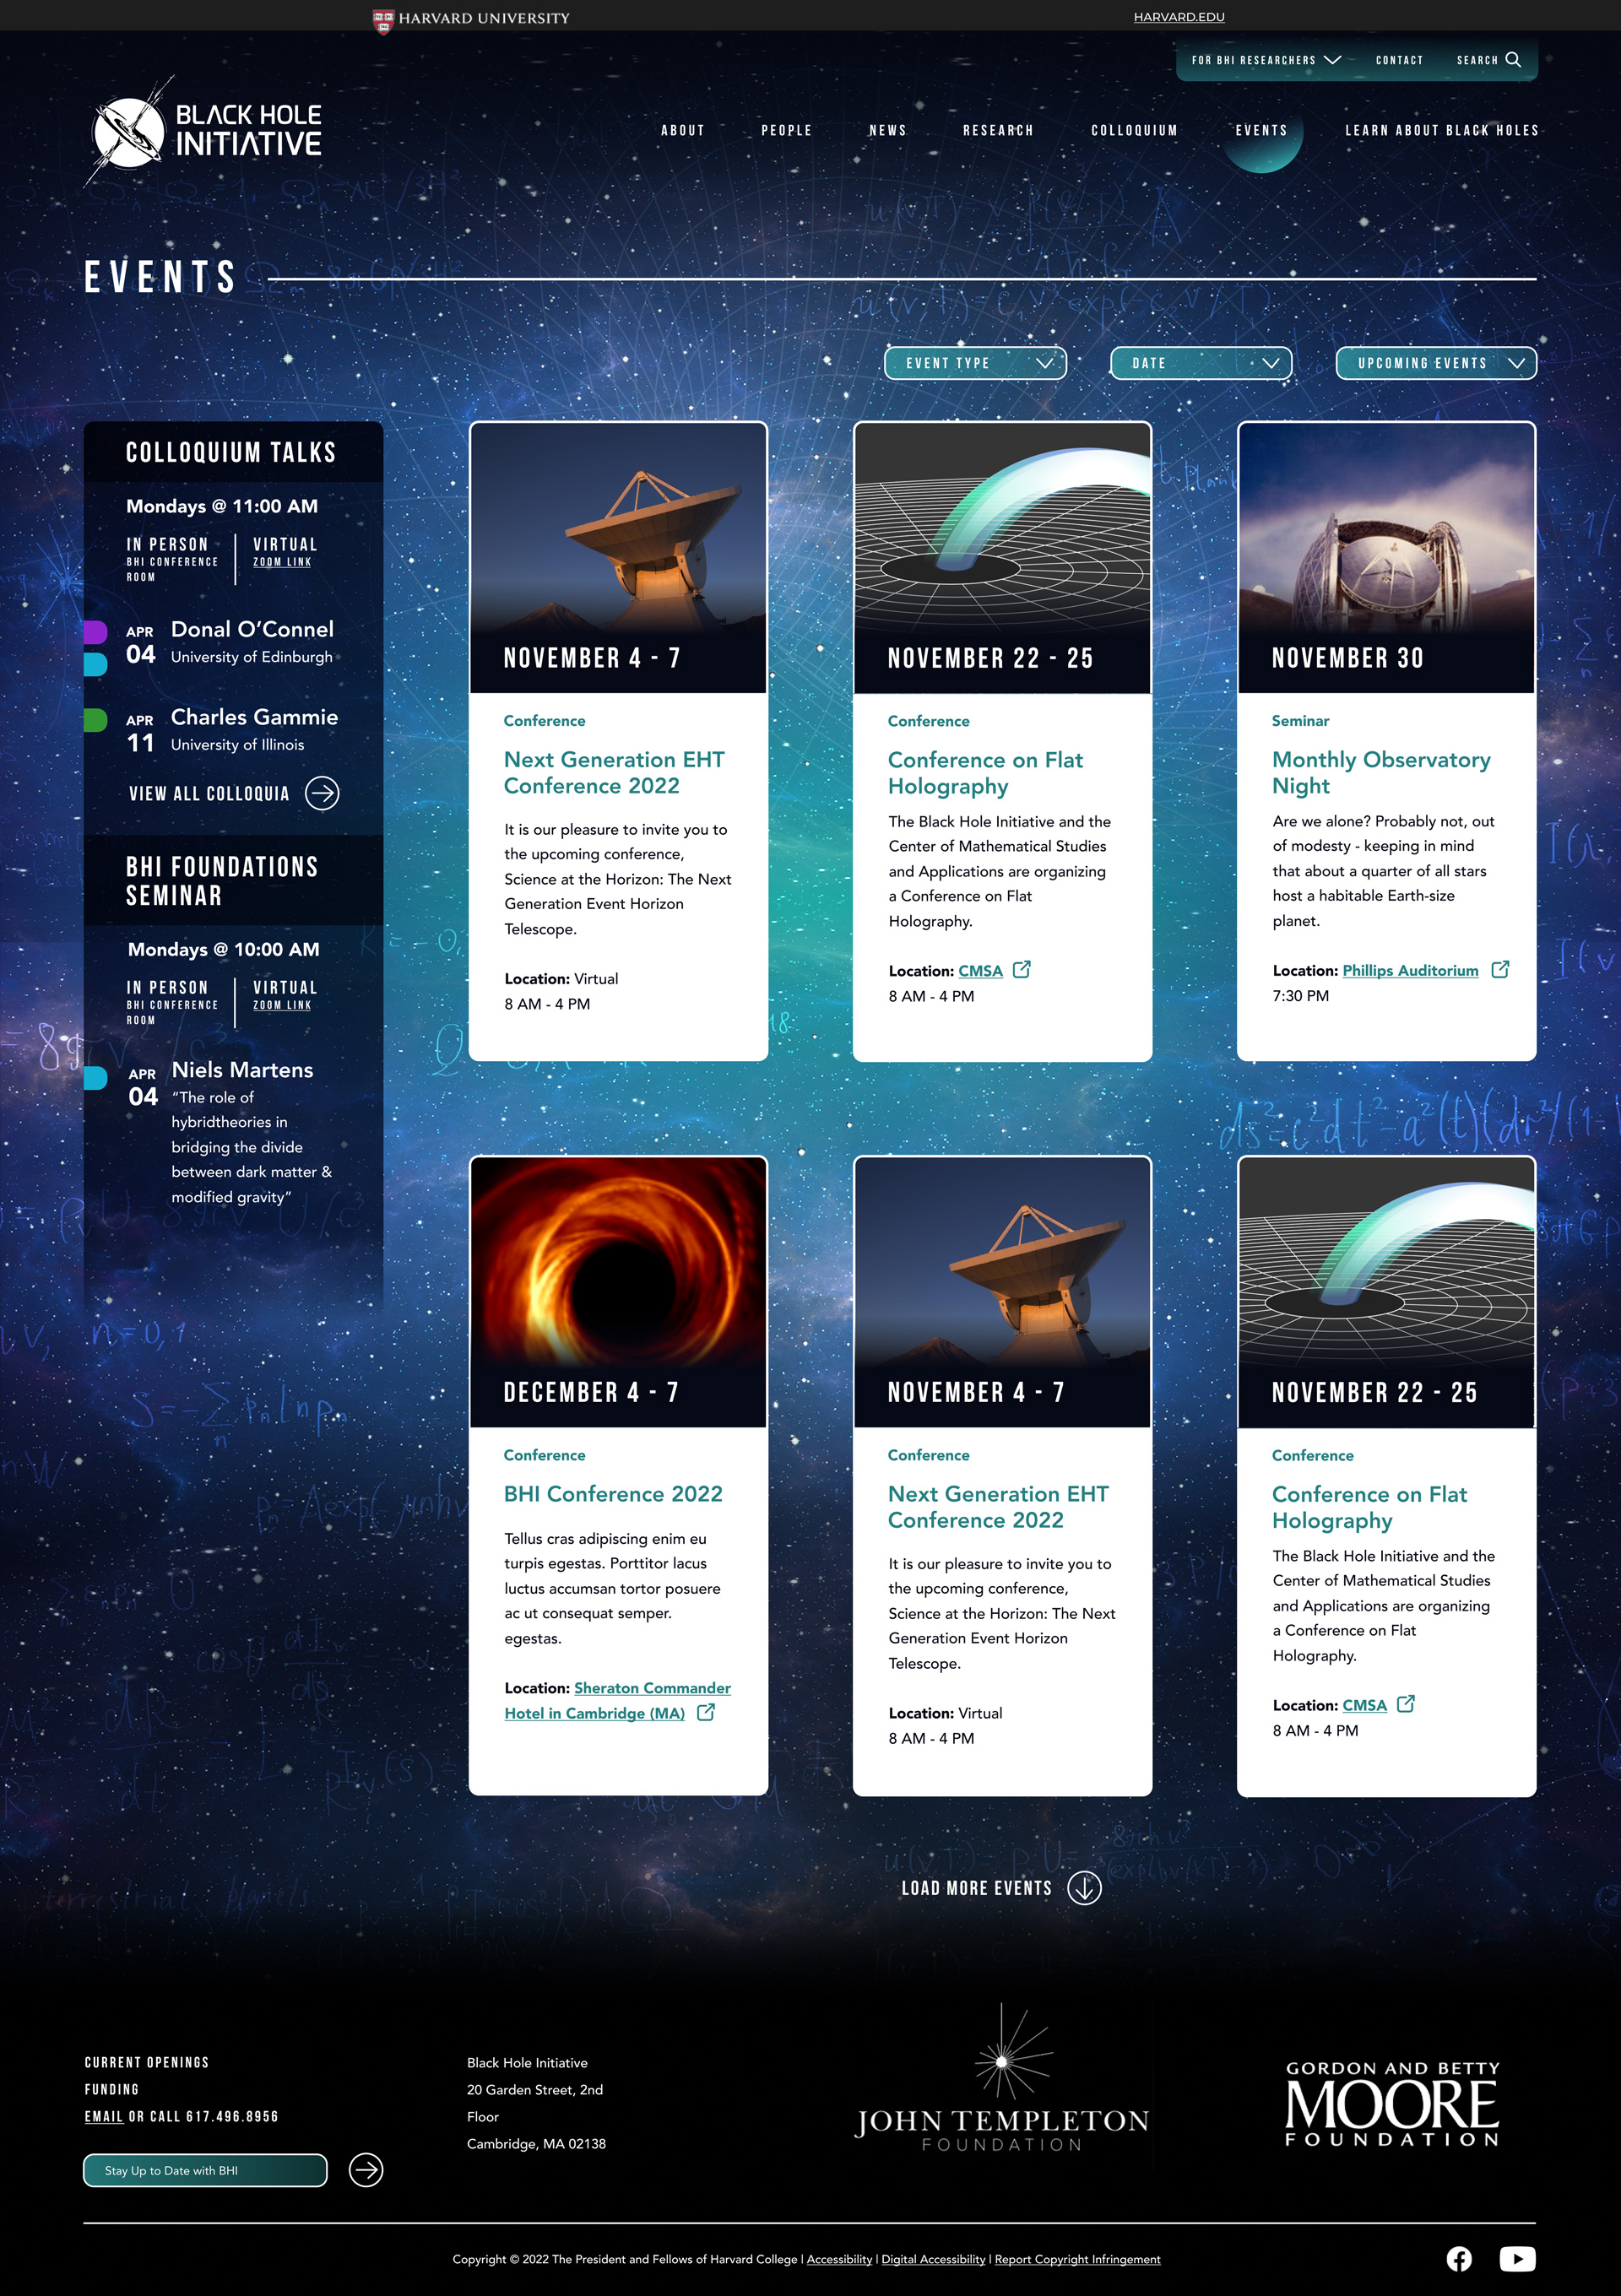This screenshot has height=2296, width=1621.
Task: Open the Date filter dropdown
Action: pyautogui.click(x=1200, y=363)
